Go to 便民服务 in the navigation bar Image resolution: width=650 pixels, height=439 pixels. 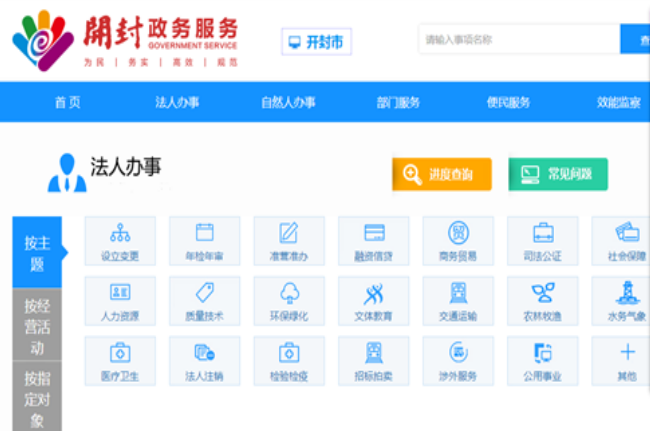click(x=508, y=102)
